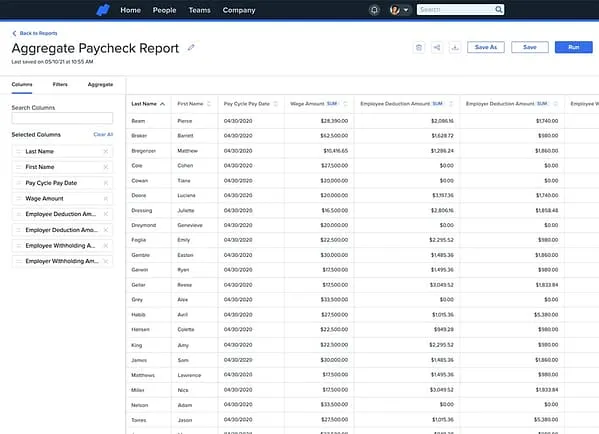Toggle sort on Last Name column header
Viewport: 599px width, 434px height.
pyautogui.click(x=148, y=104)
